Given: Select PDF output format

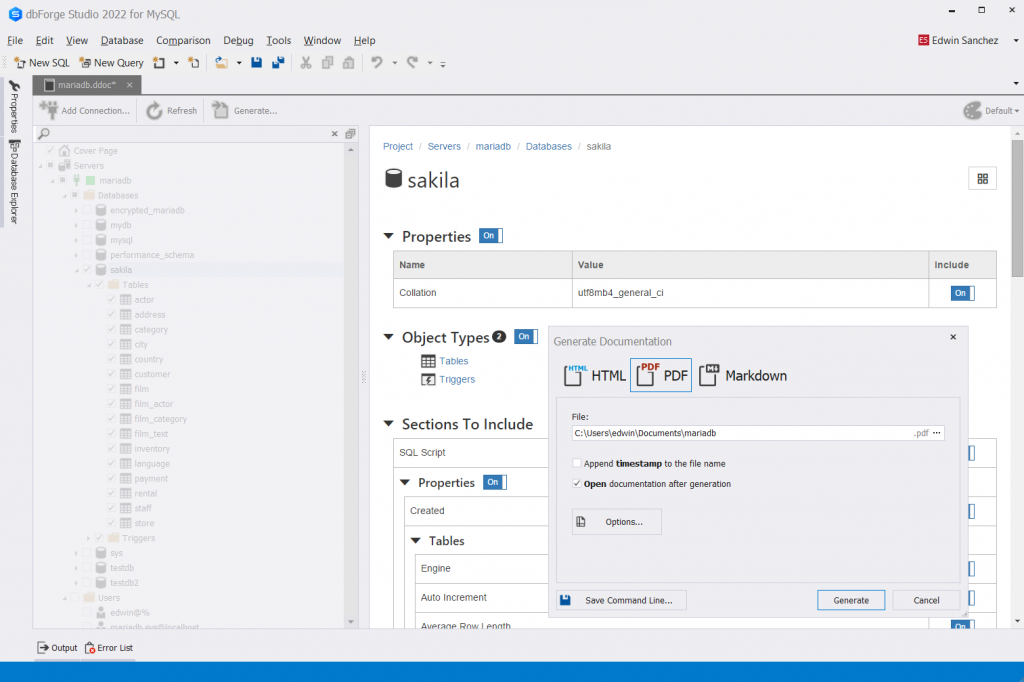Looking at the screenshot, I should (661, 375).
